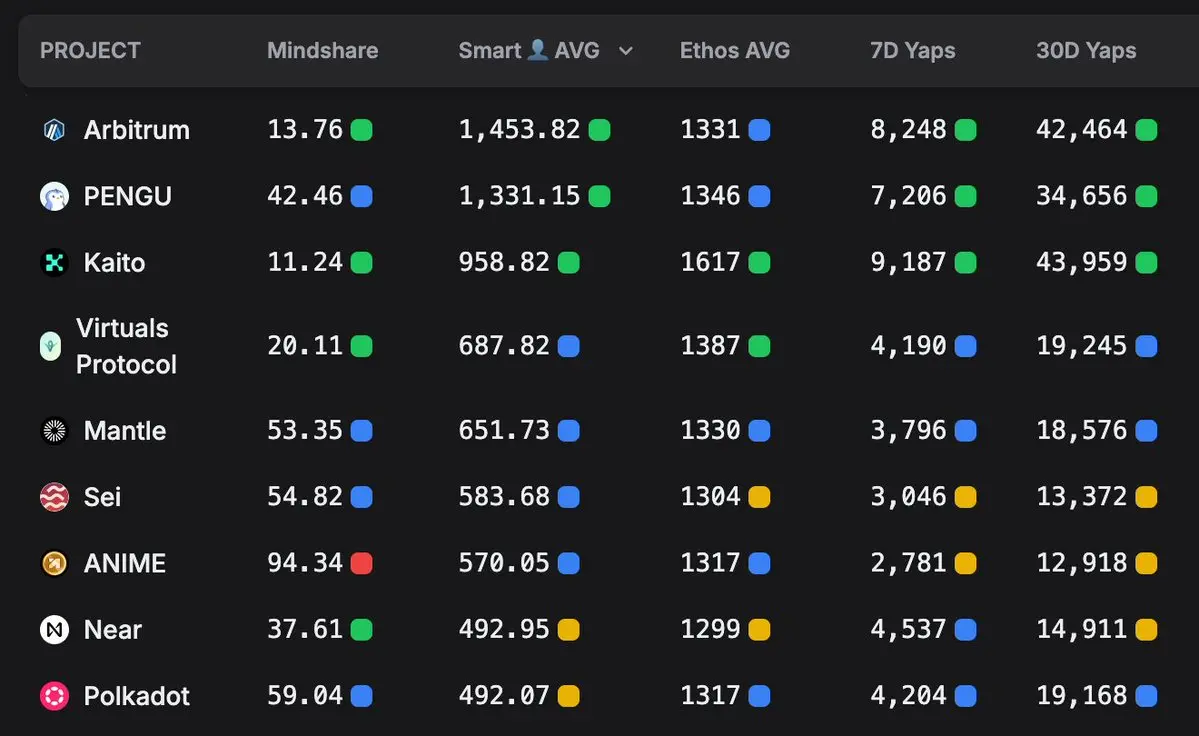
Task: Open the Virtuals Protocol project name
Action: 126,346
